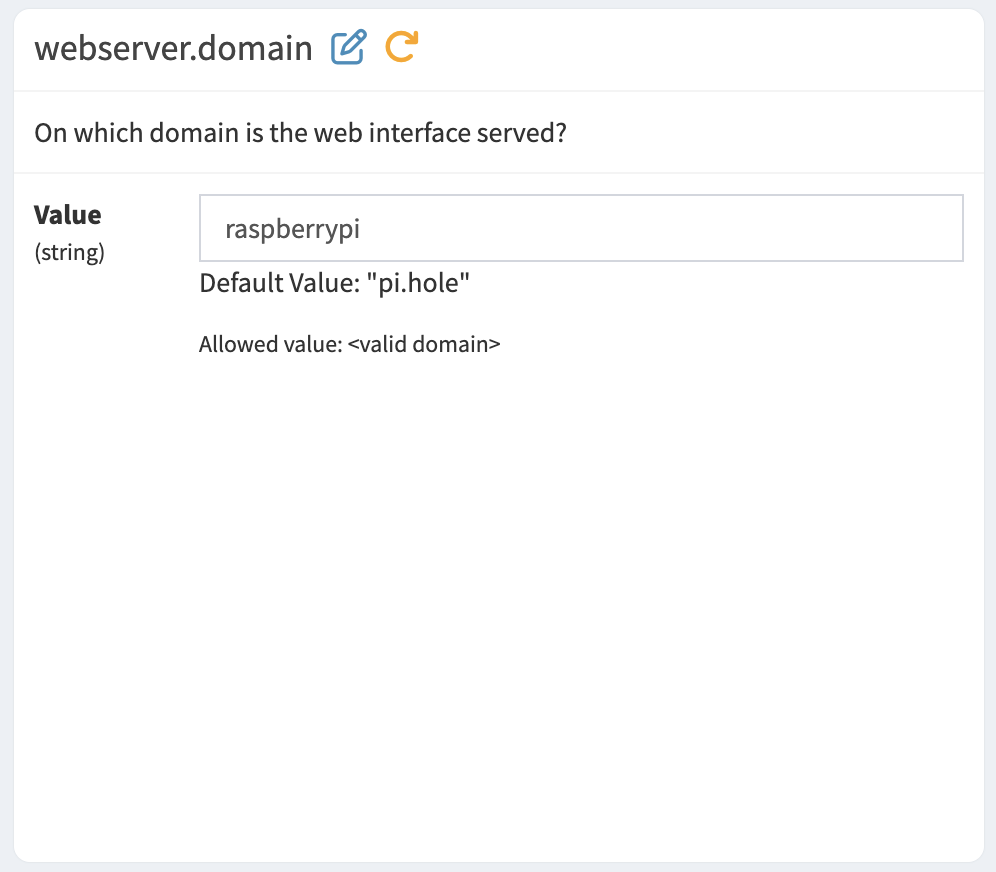Select the webserver.domain heading text

[173, 48]
